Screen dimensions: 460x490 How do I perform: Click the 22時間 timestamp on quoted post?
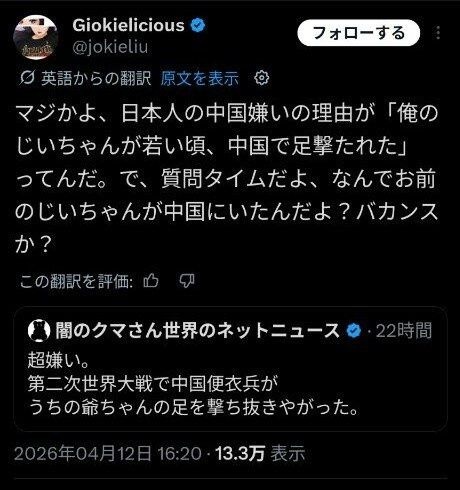click(x=403, y=331)
